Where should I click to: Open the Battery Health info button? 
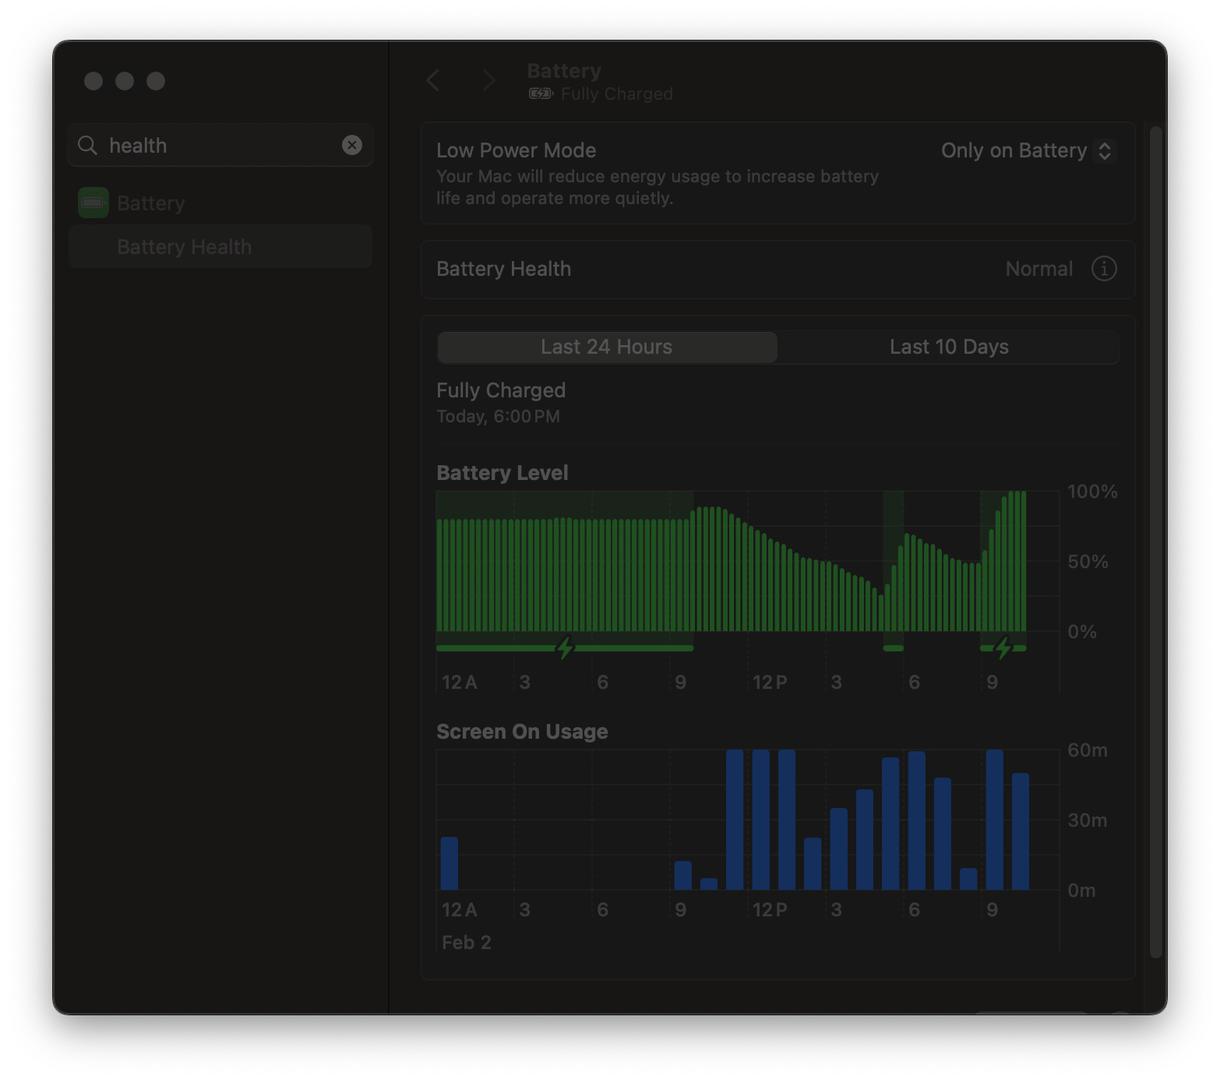(1103, 269)
